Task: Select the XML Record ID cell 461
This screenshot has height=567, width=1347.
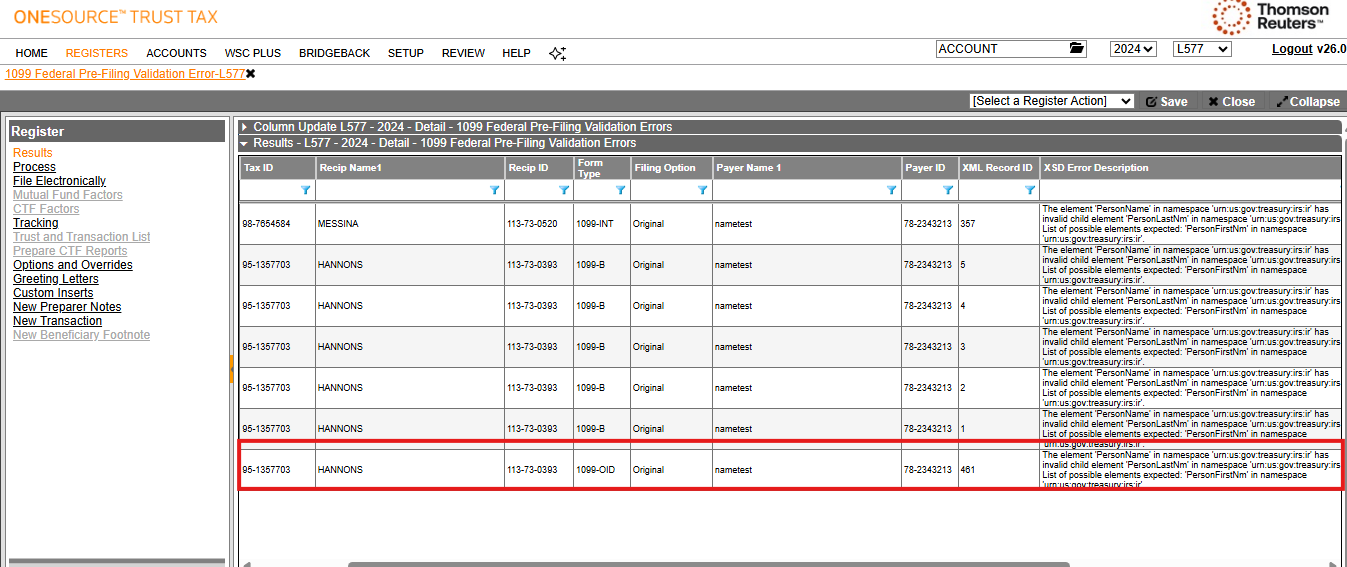Action: pyautogui.click(x=998, y=470)
